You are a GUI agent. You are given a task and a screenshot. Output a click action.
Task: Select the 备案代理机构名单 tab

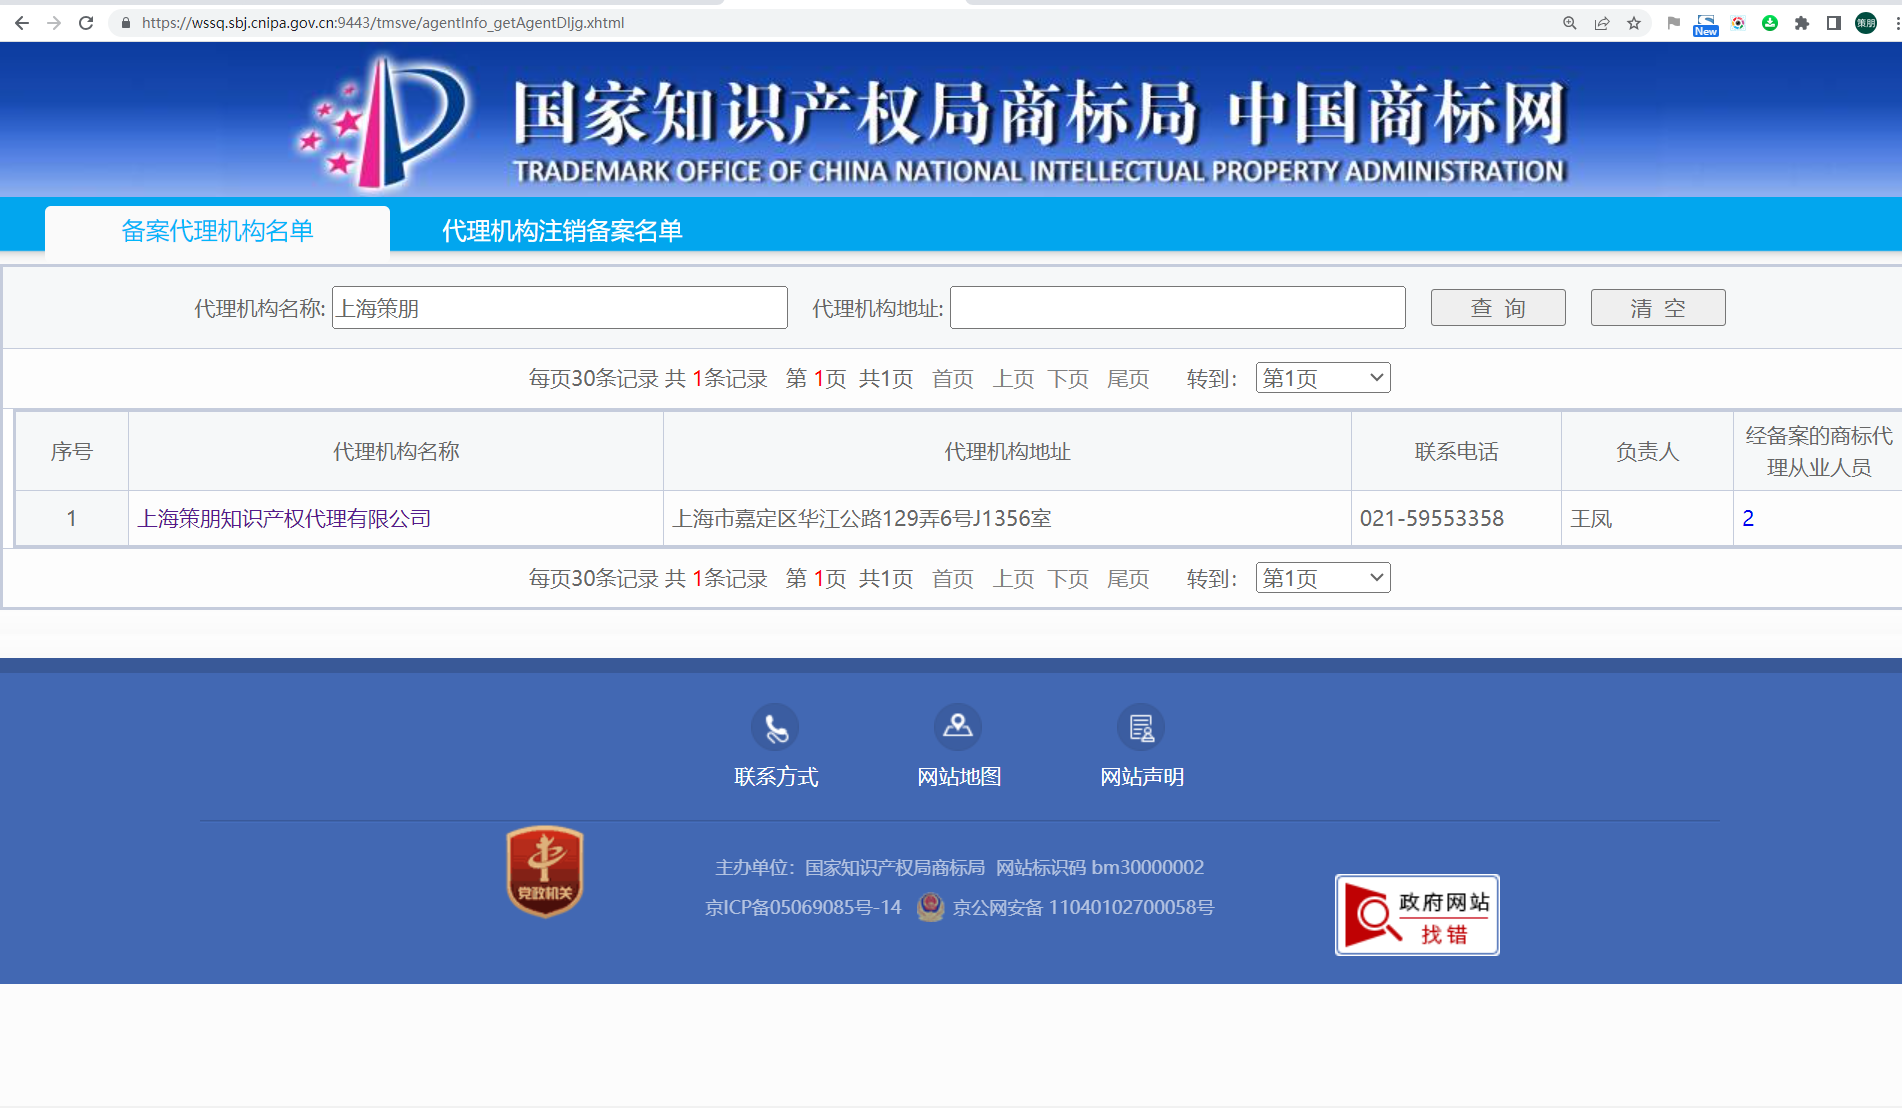[216, 229]
